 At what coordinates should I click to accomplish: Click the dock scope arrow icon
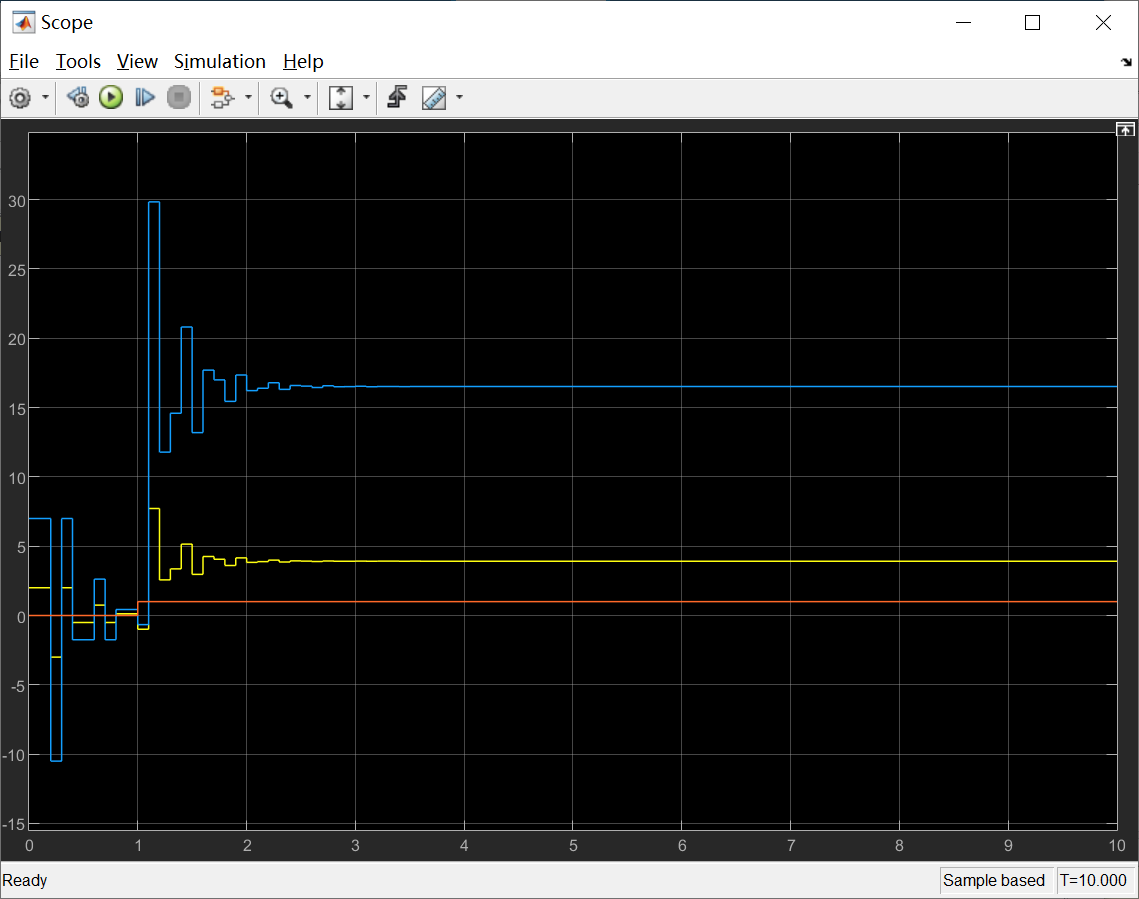(1126, 62)
